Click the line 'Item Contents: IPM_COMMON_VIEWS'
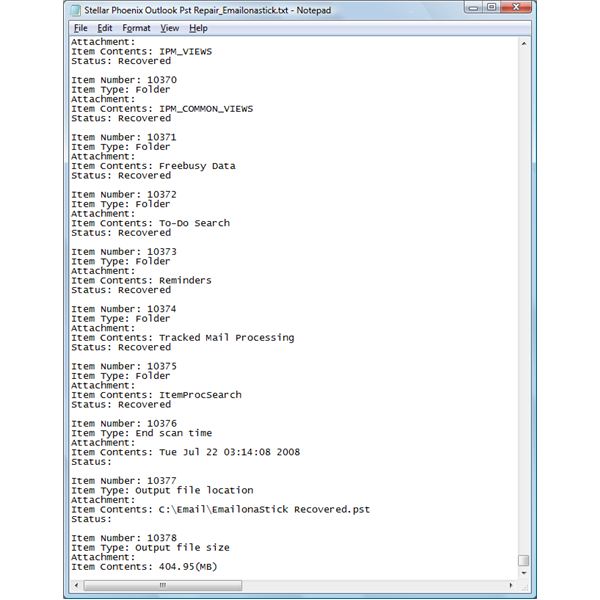Image resolution: width=600 pixels, height=600 pixels. coord(162,109)
